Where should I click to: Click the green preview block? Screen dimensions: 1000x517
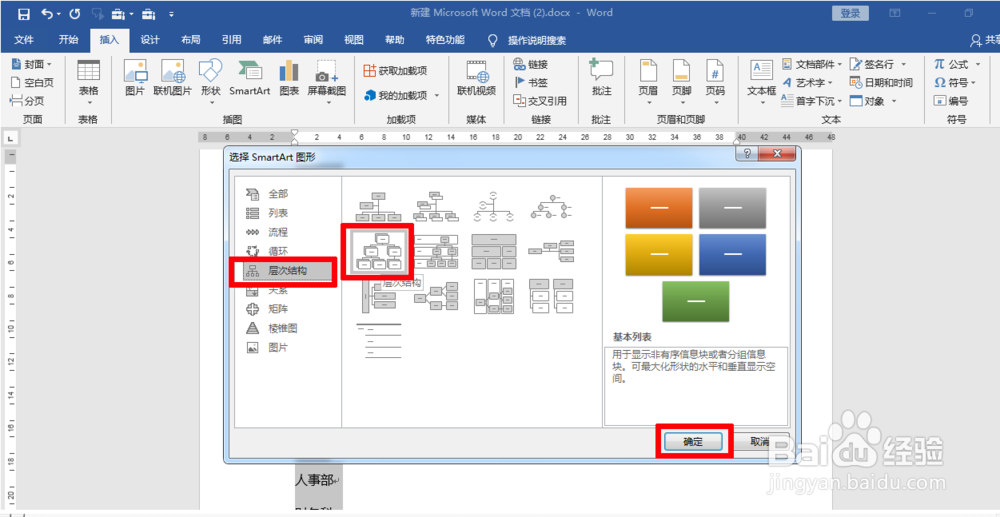[x=696, y=301]
